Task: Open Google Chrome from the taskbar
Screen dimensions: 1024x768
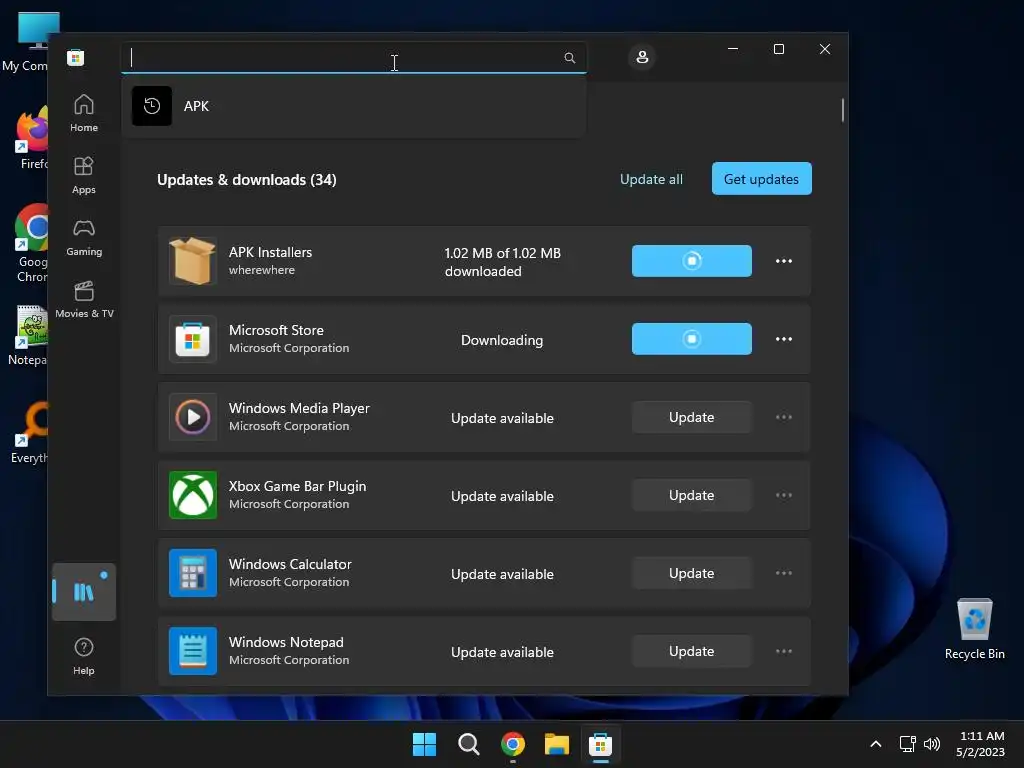Action: coord(513,744)
